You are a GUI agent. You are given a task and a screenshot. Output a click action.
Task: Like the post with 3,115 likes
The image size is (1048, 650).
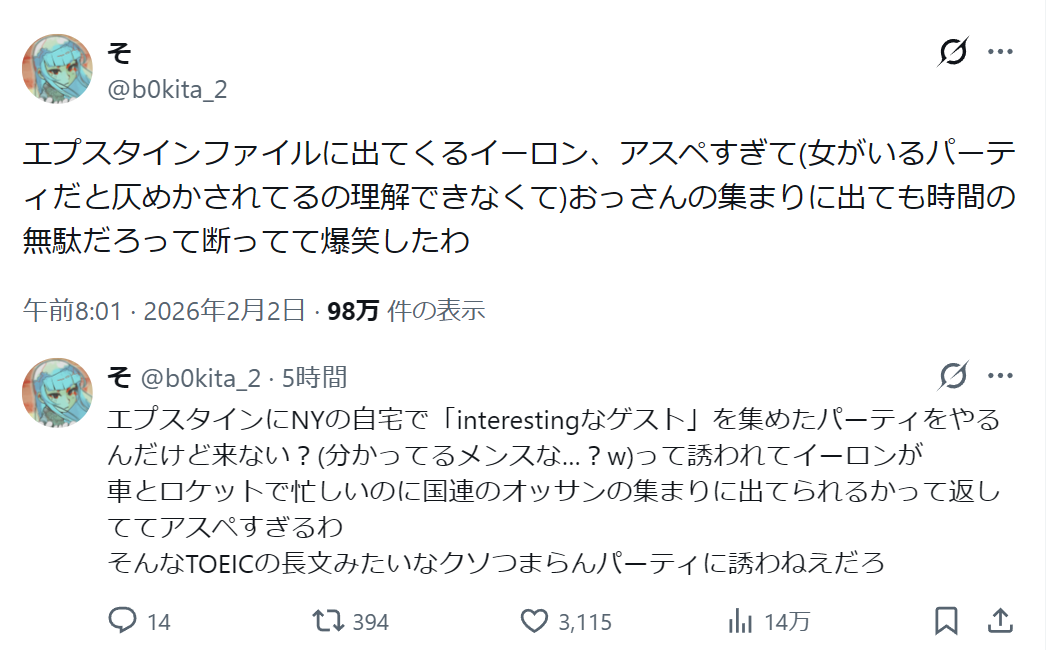click(x=536, y=621)
